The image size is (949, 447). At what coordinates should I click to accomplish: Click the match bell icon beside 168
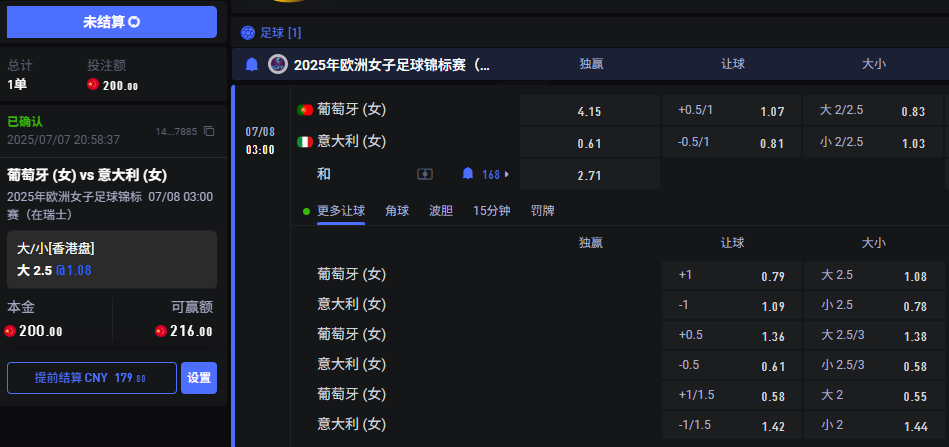pyautogui.click(x=467, y=174)
